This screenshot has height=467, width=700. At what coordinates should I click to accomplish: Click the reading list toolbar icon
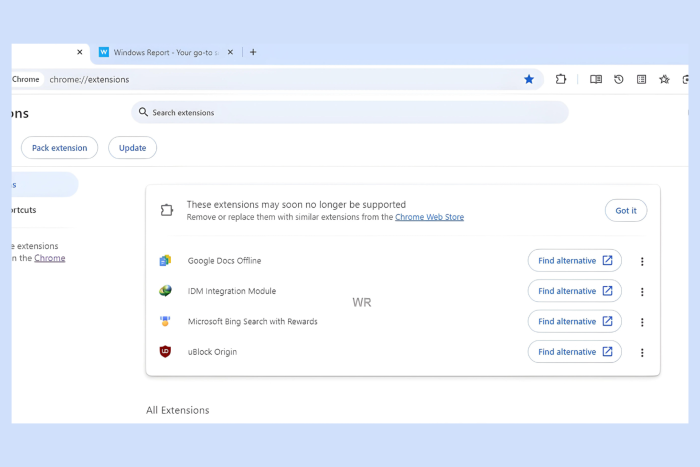pyautogui.click(x=642, y=79)
